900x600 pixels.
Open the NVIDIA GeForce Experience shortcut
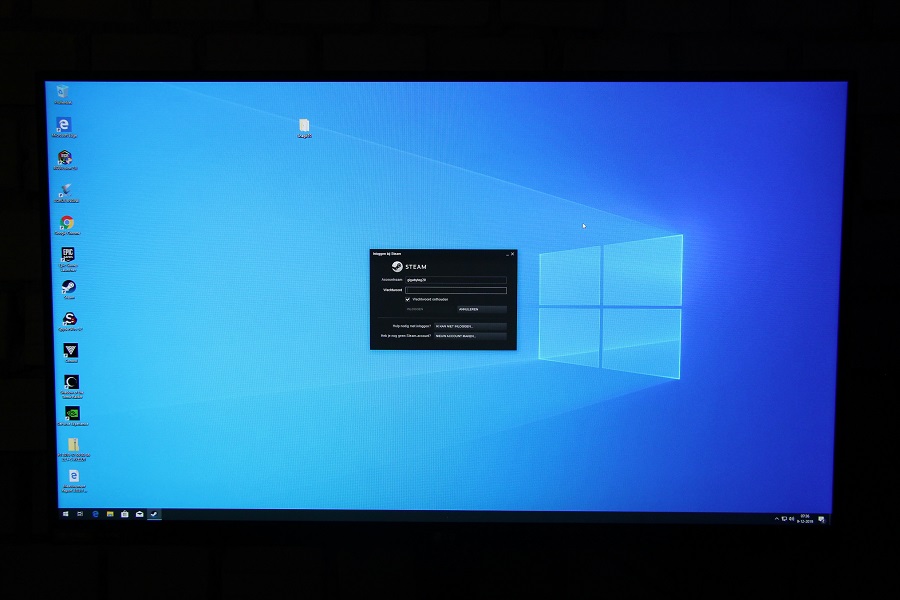(x=72, y=413)
